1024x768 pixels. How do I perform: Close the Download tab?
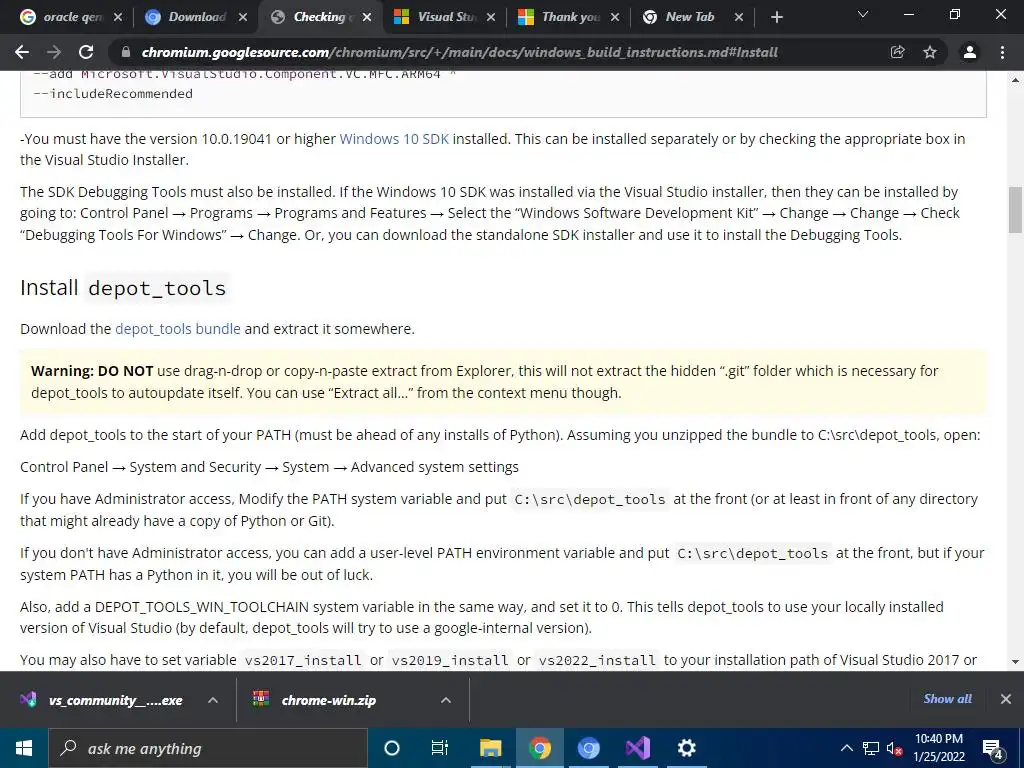pos(243,18)
